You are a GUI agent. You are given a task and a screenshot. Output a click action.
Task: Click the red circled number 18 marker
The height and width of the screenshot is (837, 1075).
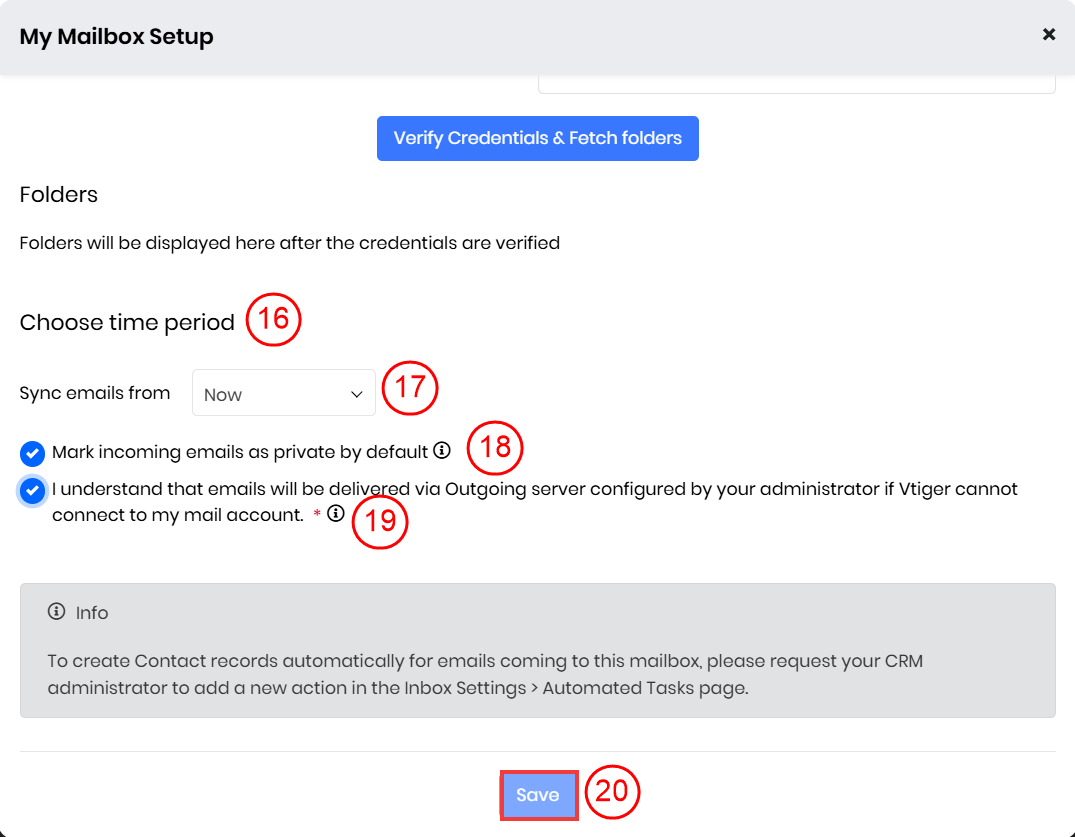click(495, 447)
